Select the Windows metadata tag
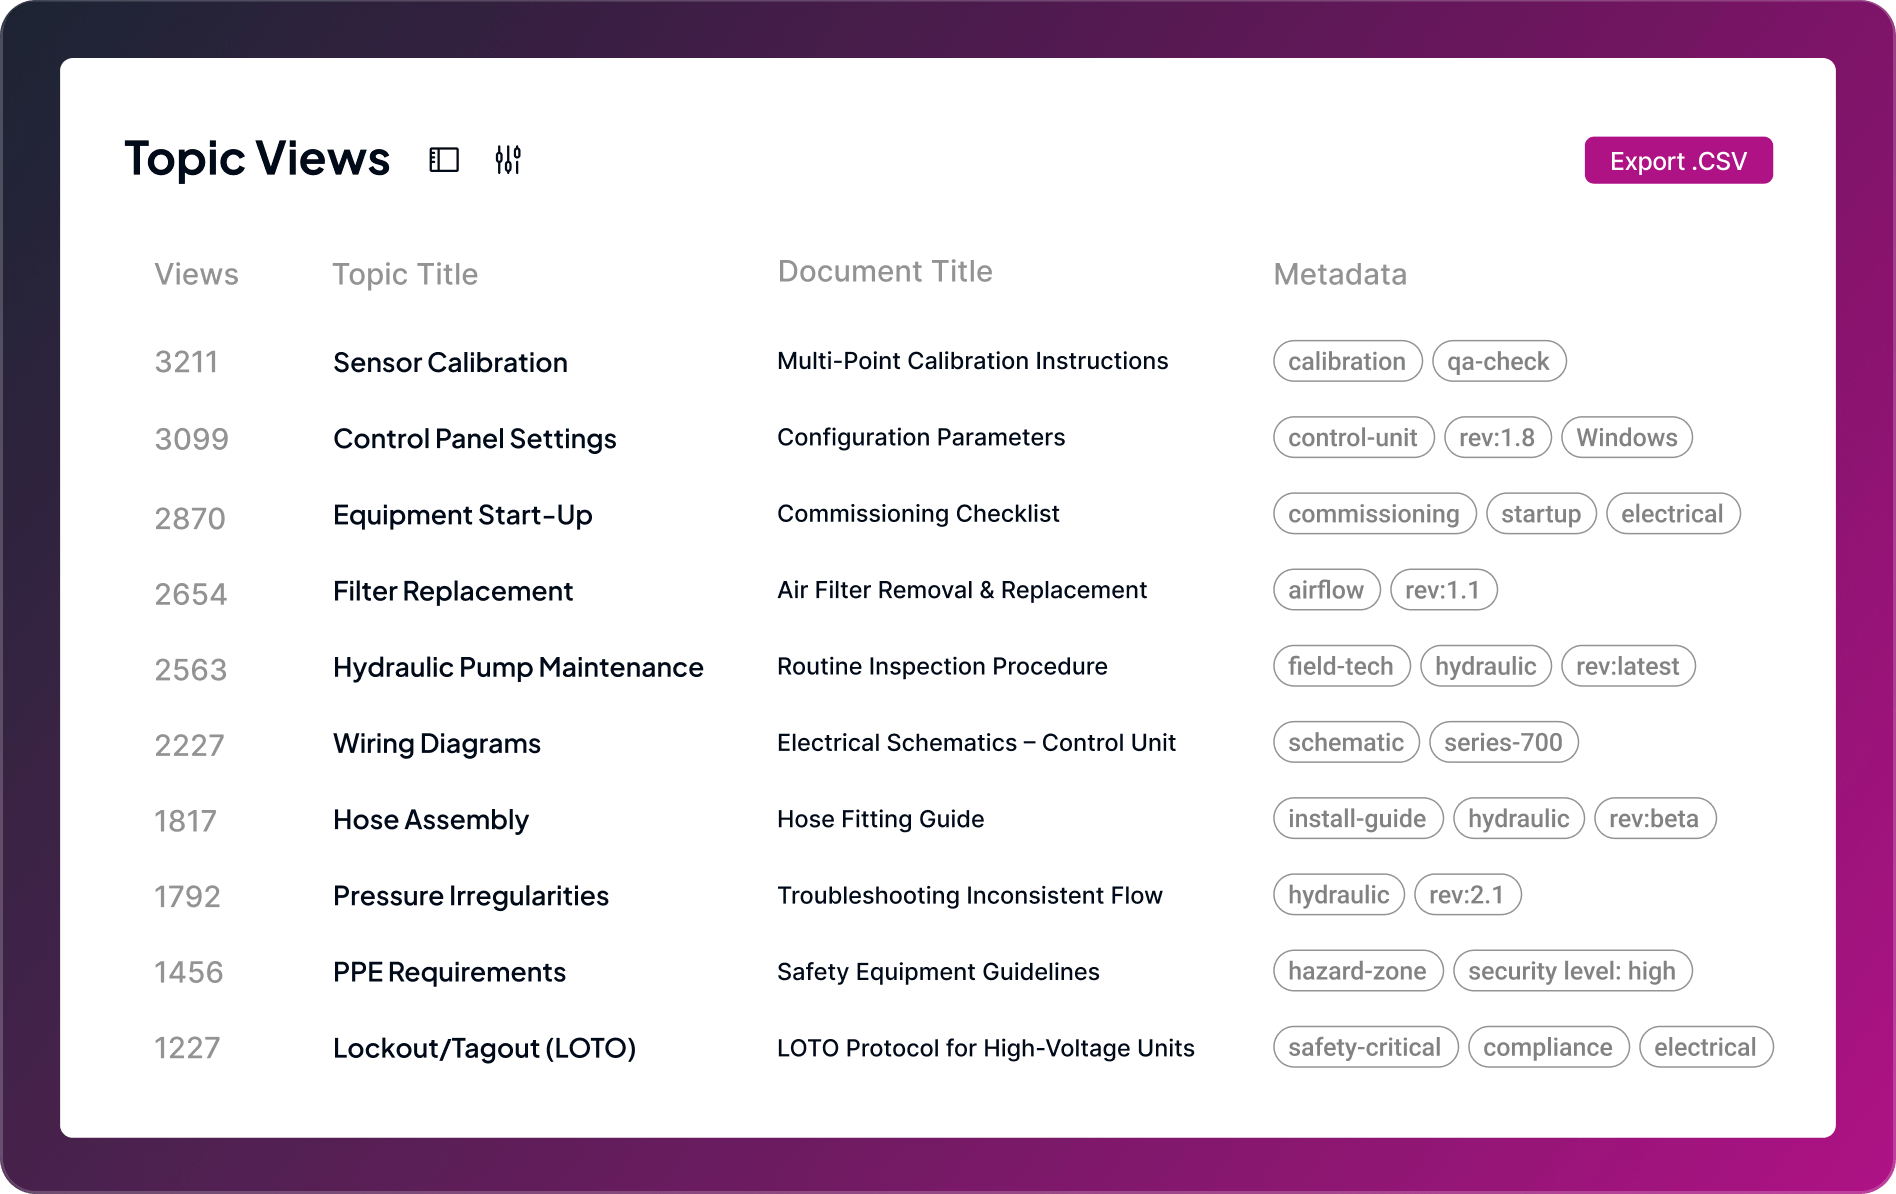 1626,438
